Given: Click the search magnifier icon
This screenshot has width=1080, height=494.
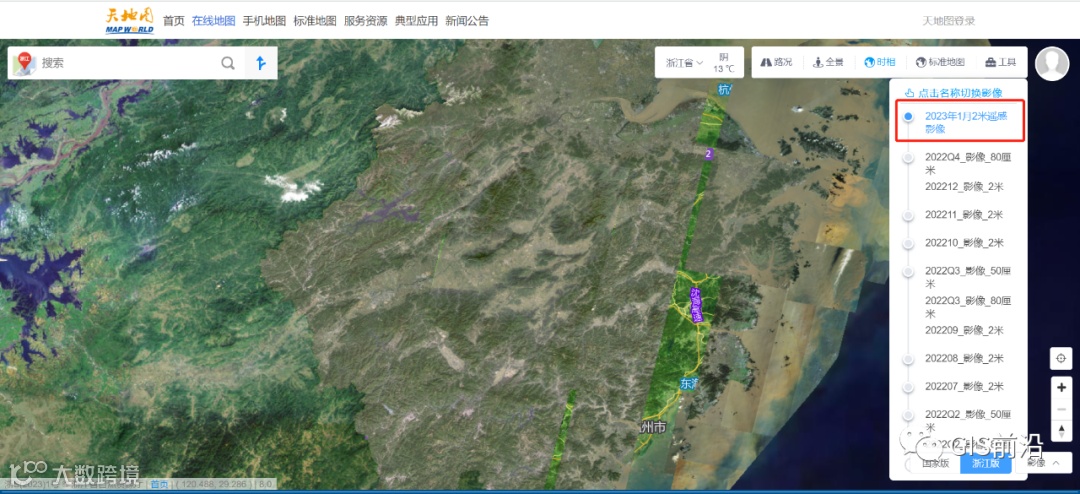Looking at the screenshot, I should tap(228, 63).
